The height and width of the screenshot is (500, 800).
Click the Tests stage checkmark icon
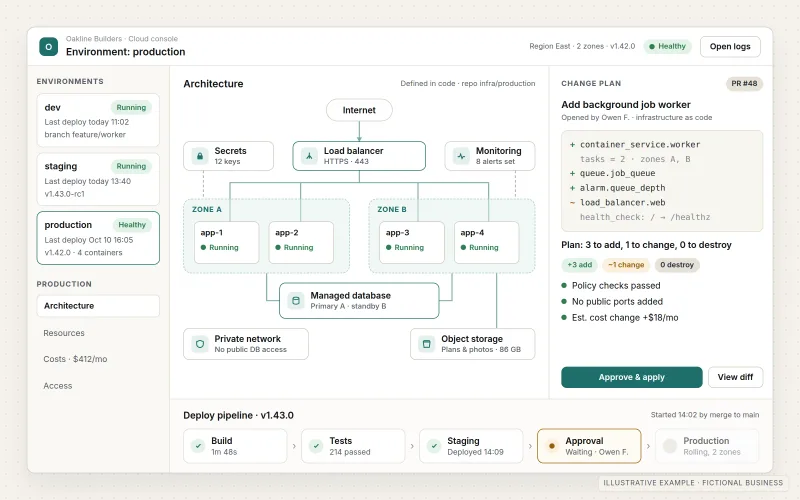point(316,446)
